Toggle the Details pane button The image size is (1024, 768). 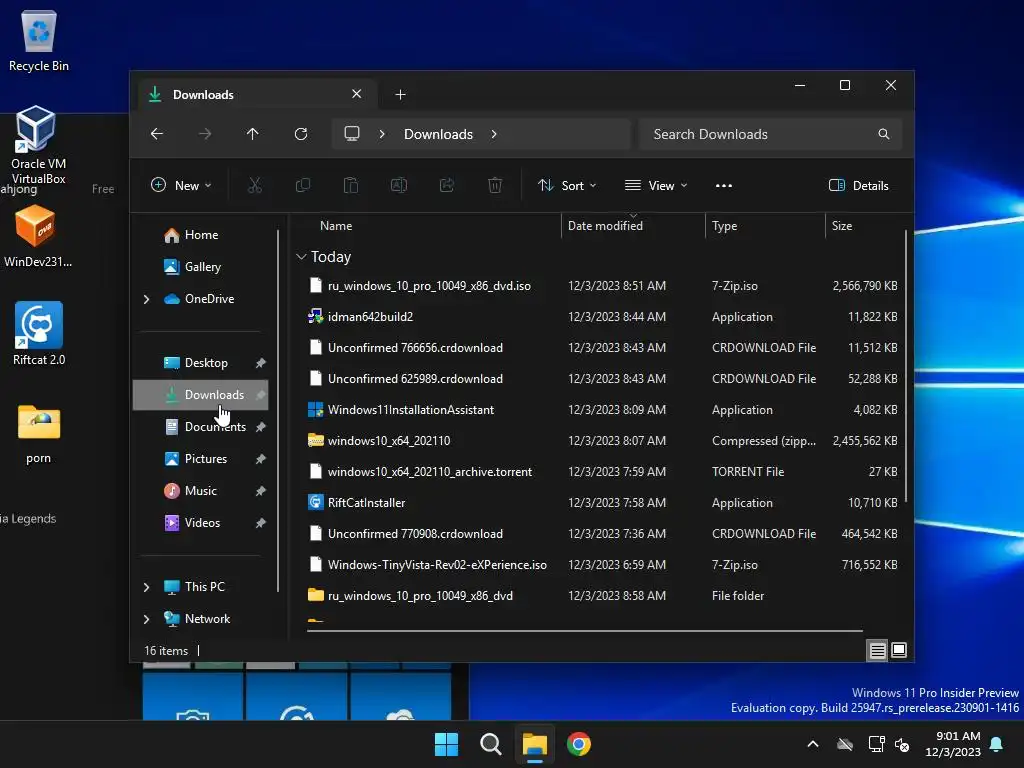coord(858,185)
